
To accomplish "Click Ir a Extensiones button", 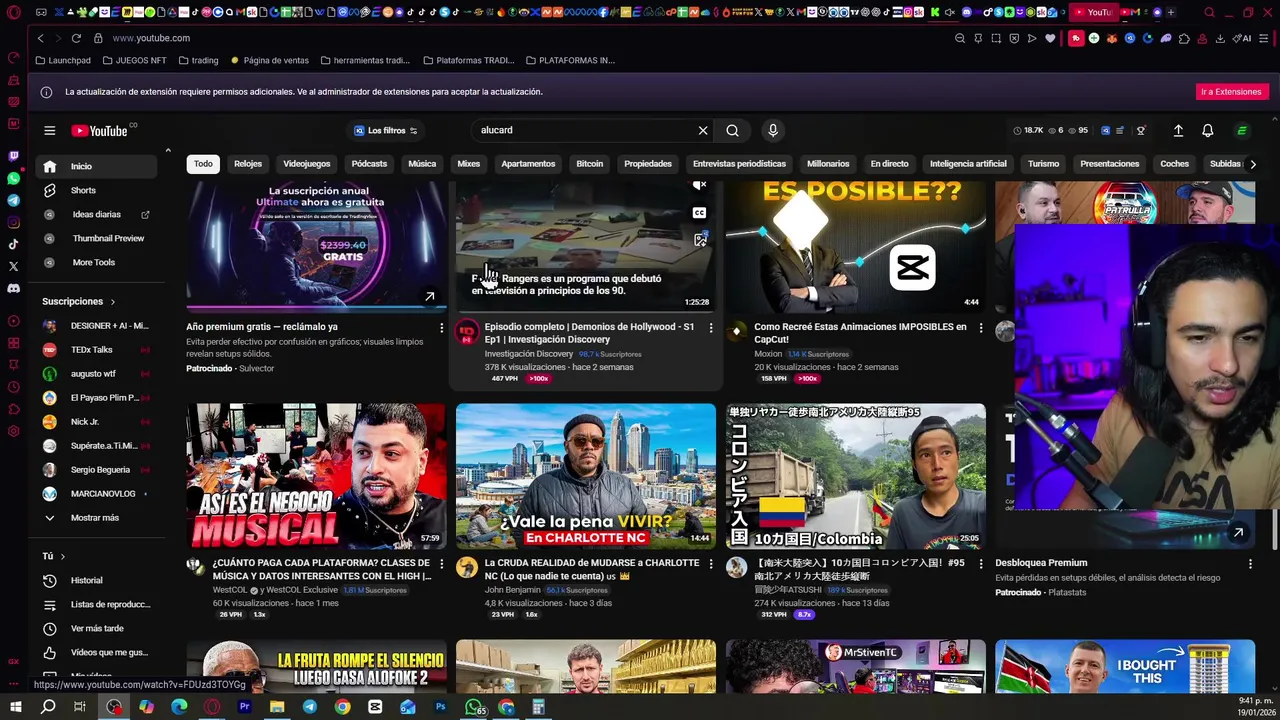I will click(1231, 91).
